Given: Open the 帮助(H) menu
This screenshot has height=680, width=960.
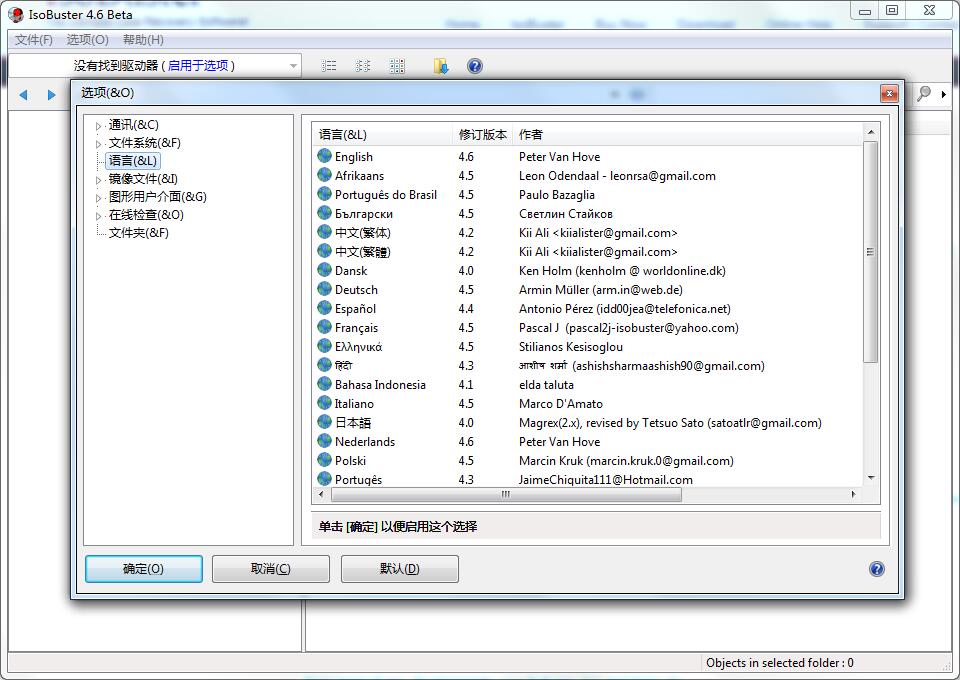Looking at the screenshot, I should [143, 40].
